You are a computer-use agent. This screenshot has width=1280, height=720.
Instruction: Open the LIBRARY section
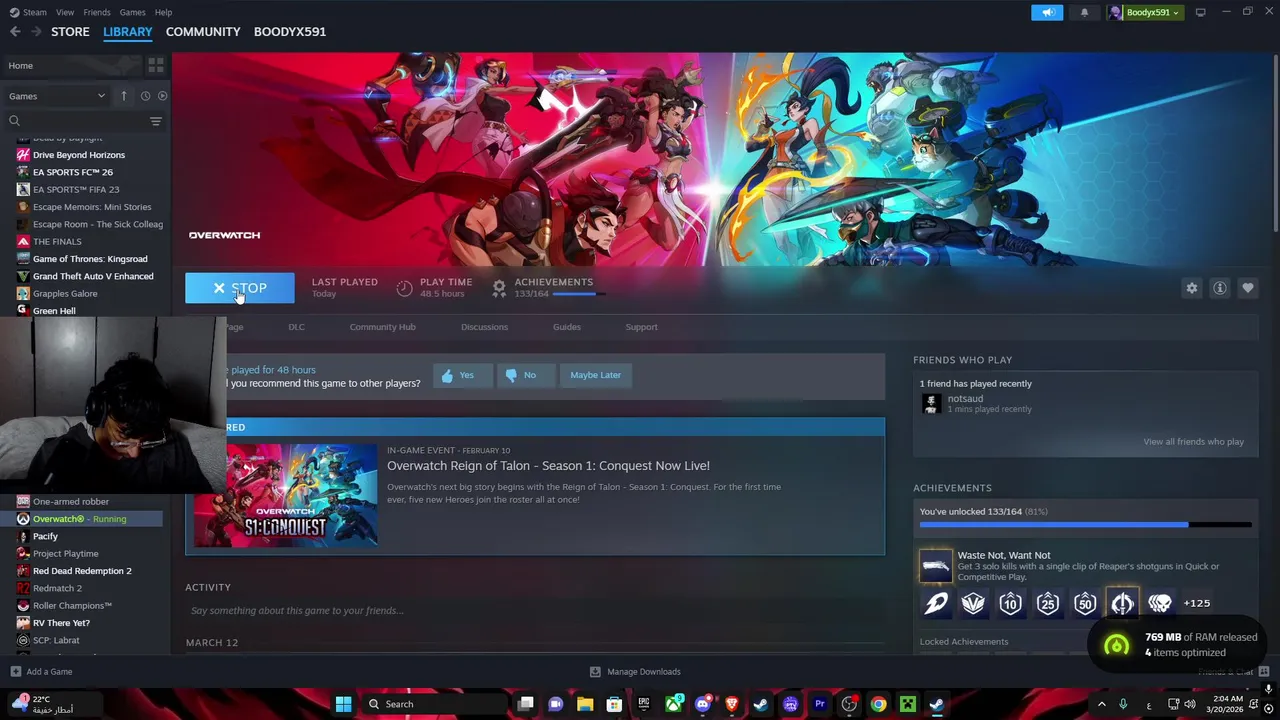pos(128,32)
